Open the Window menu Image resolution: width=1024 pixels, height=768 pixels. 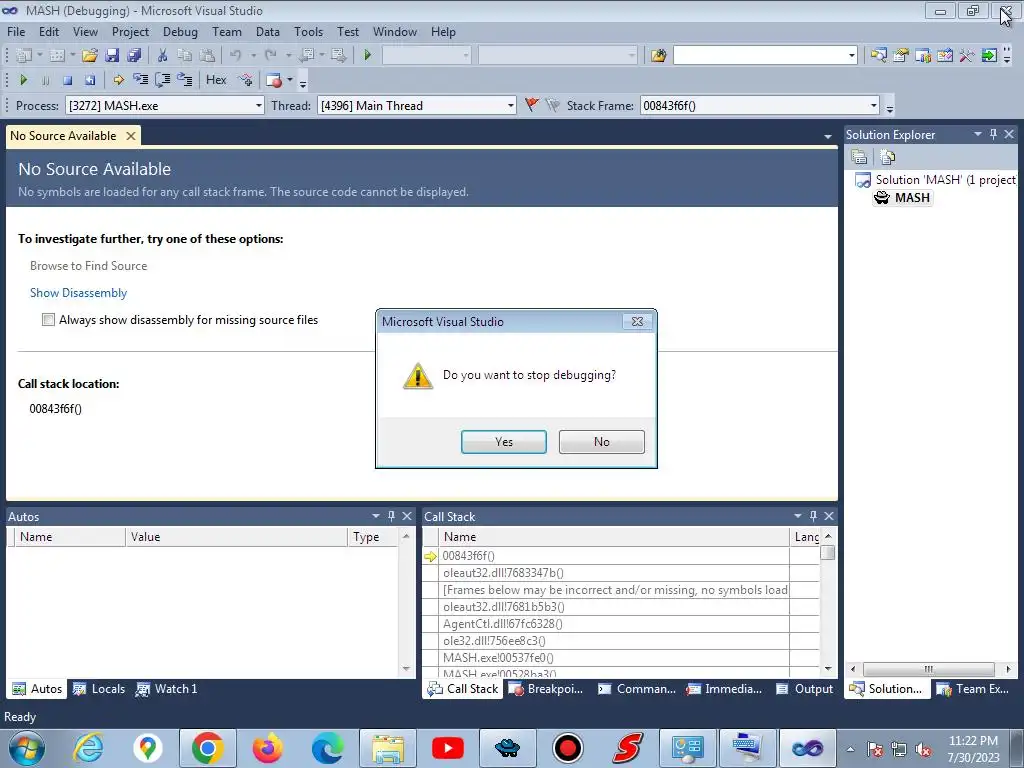coord(394,31)
